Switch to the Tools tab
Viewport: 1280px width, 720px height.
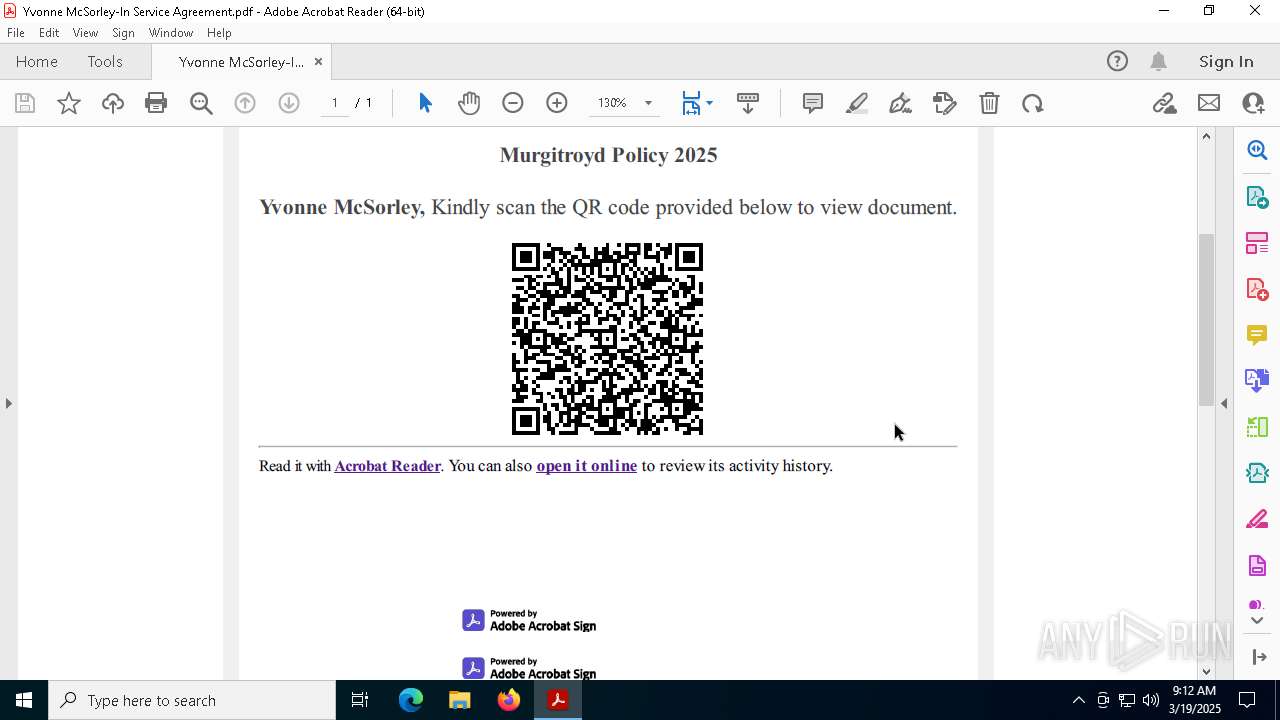(x=105, y=61)
